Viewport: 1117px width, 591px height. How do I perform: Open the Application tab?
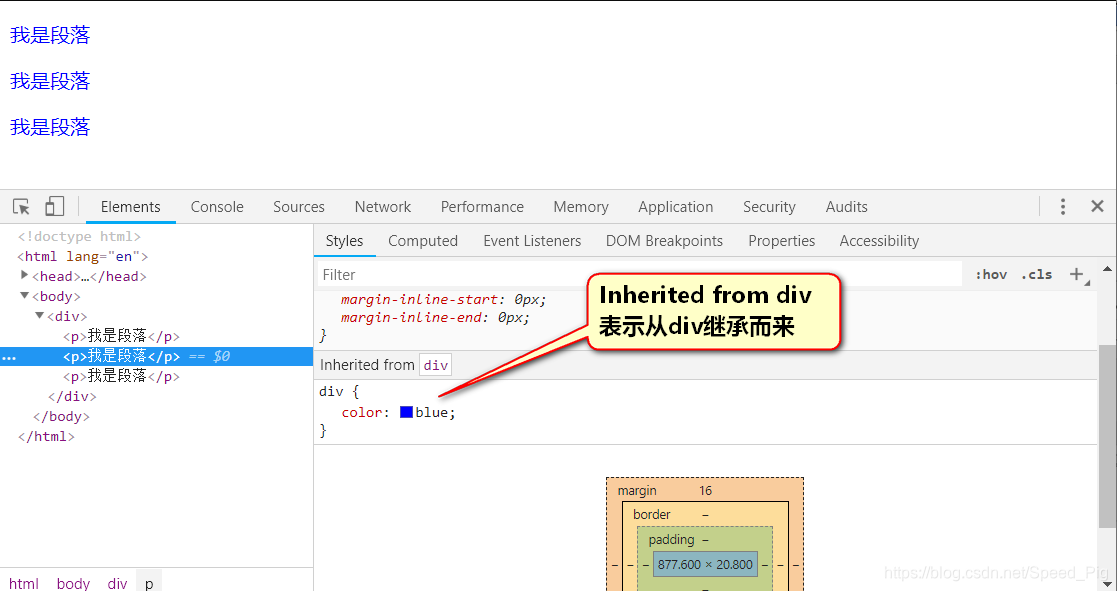pyautogui.click(x=675, y=206)
